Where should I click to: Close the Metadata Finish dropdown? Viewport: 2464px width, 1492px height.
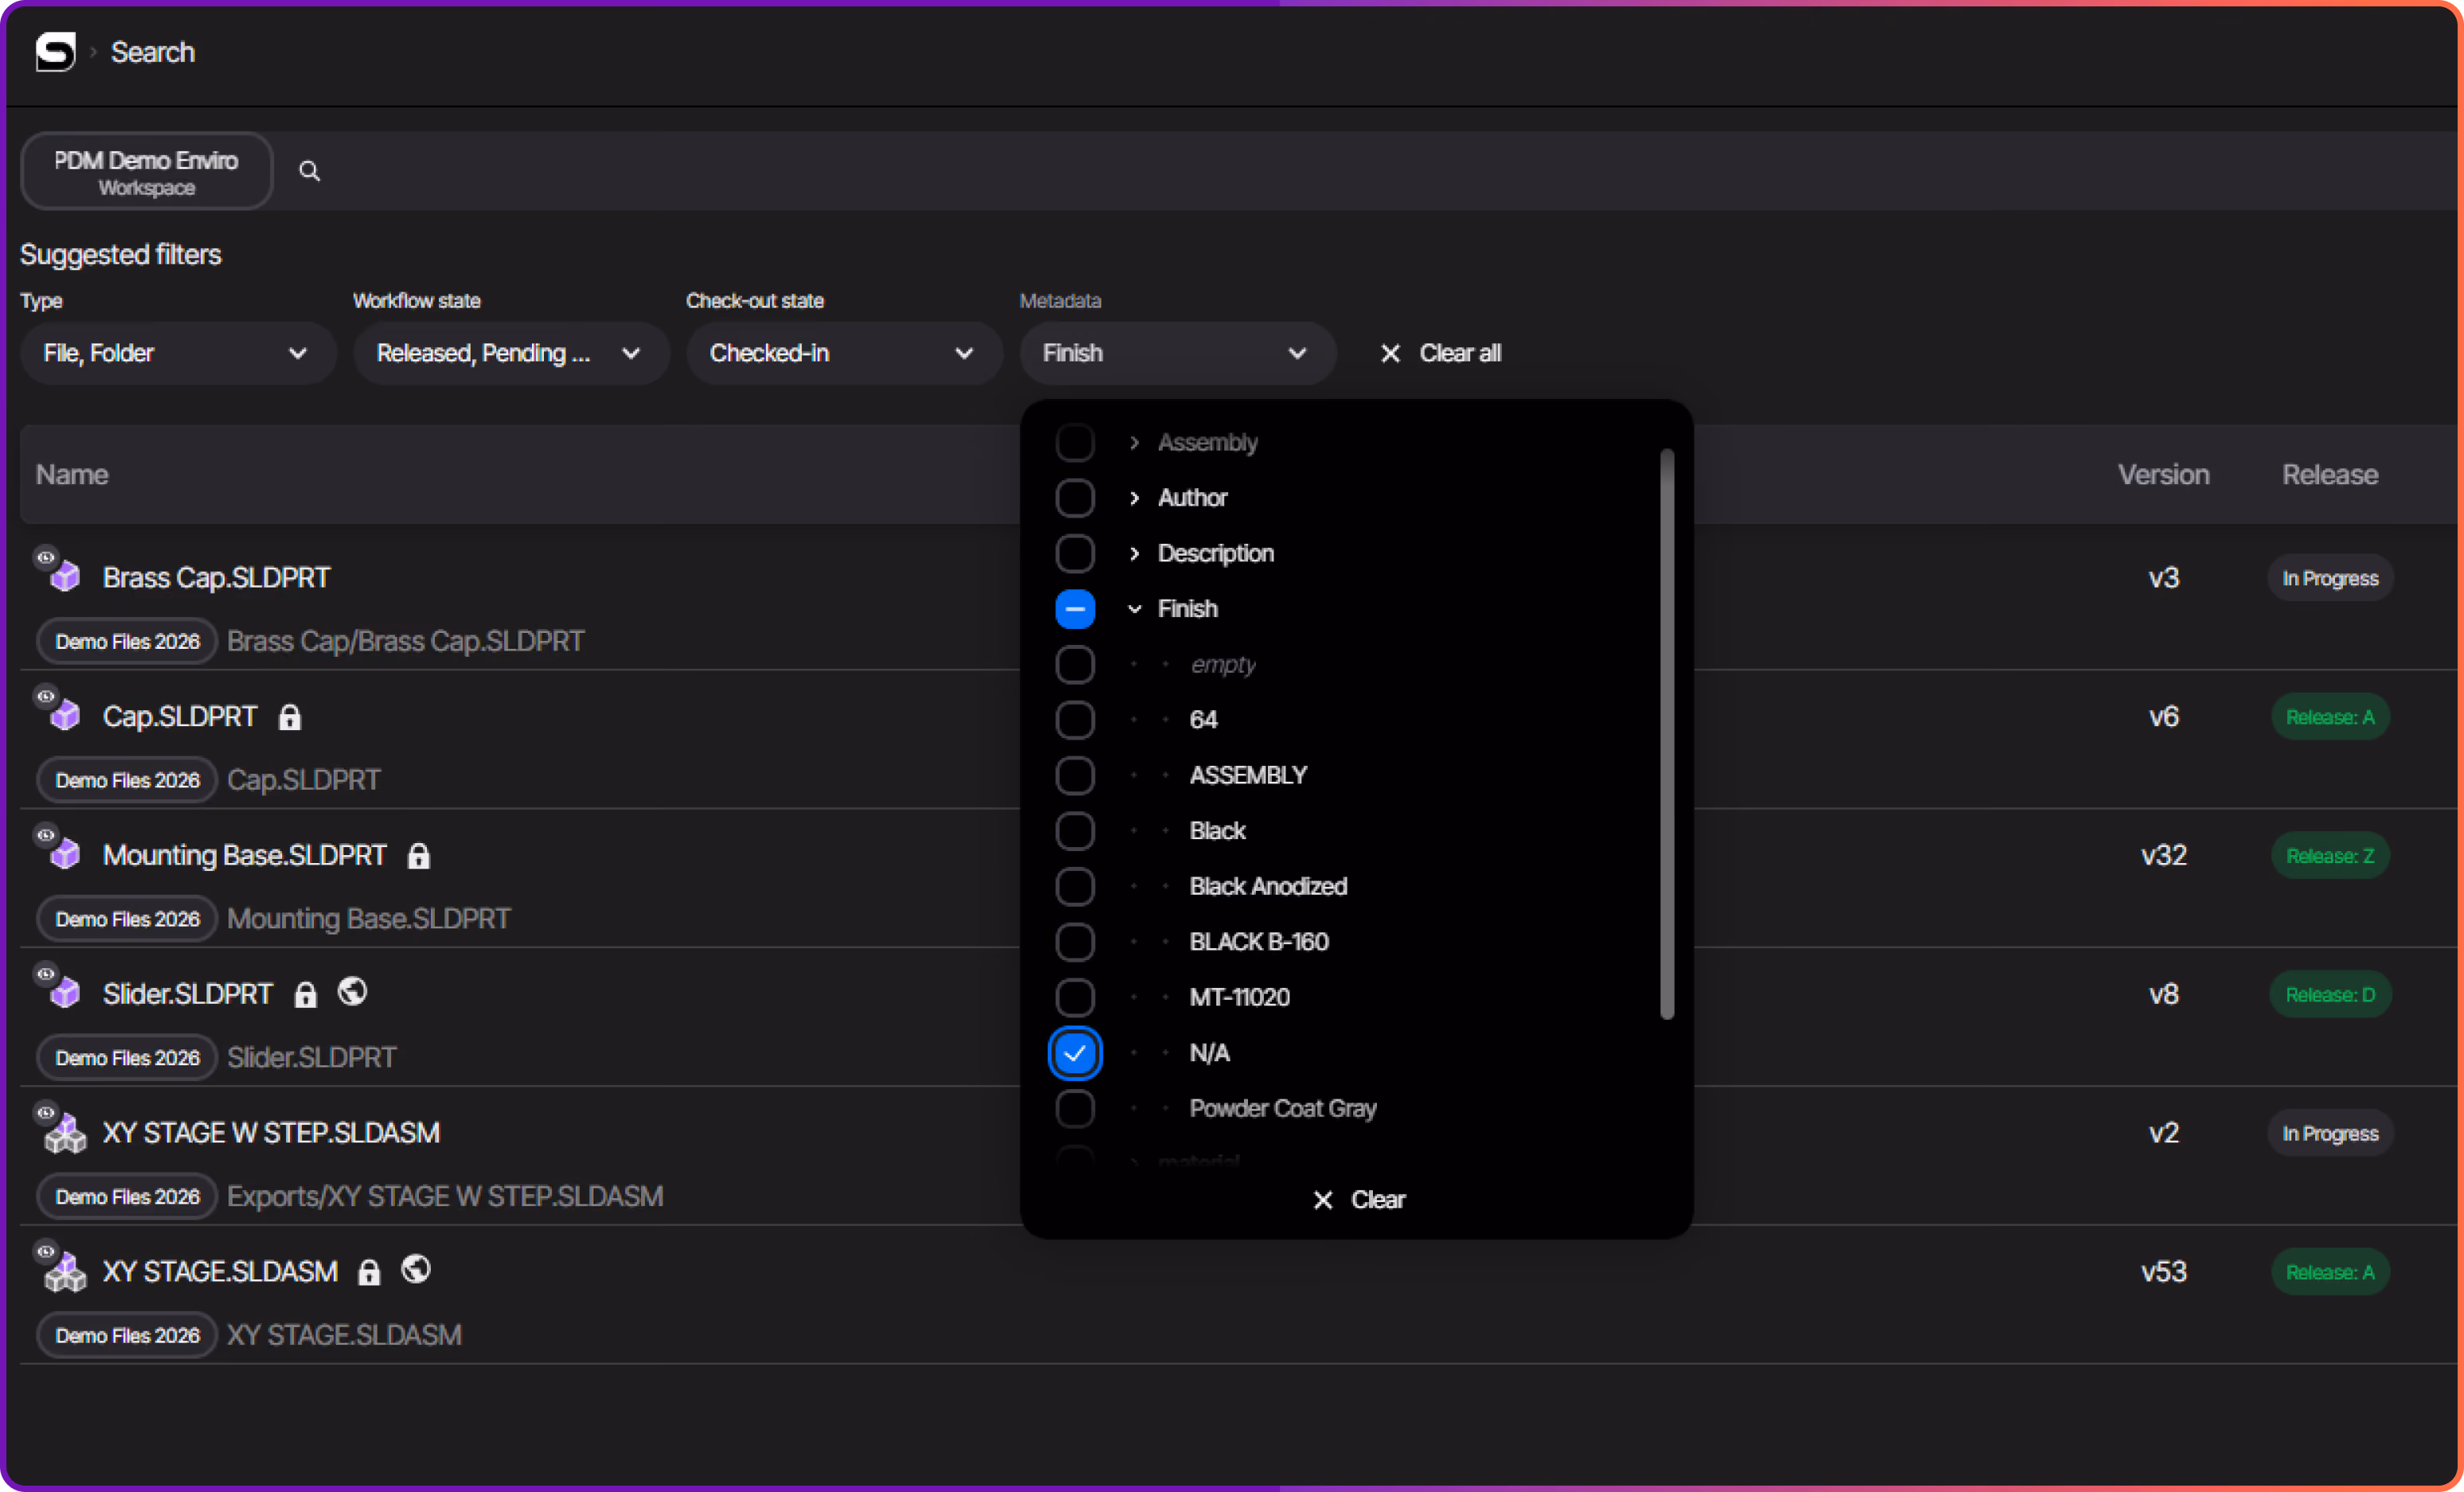point(1177,353)
